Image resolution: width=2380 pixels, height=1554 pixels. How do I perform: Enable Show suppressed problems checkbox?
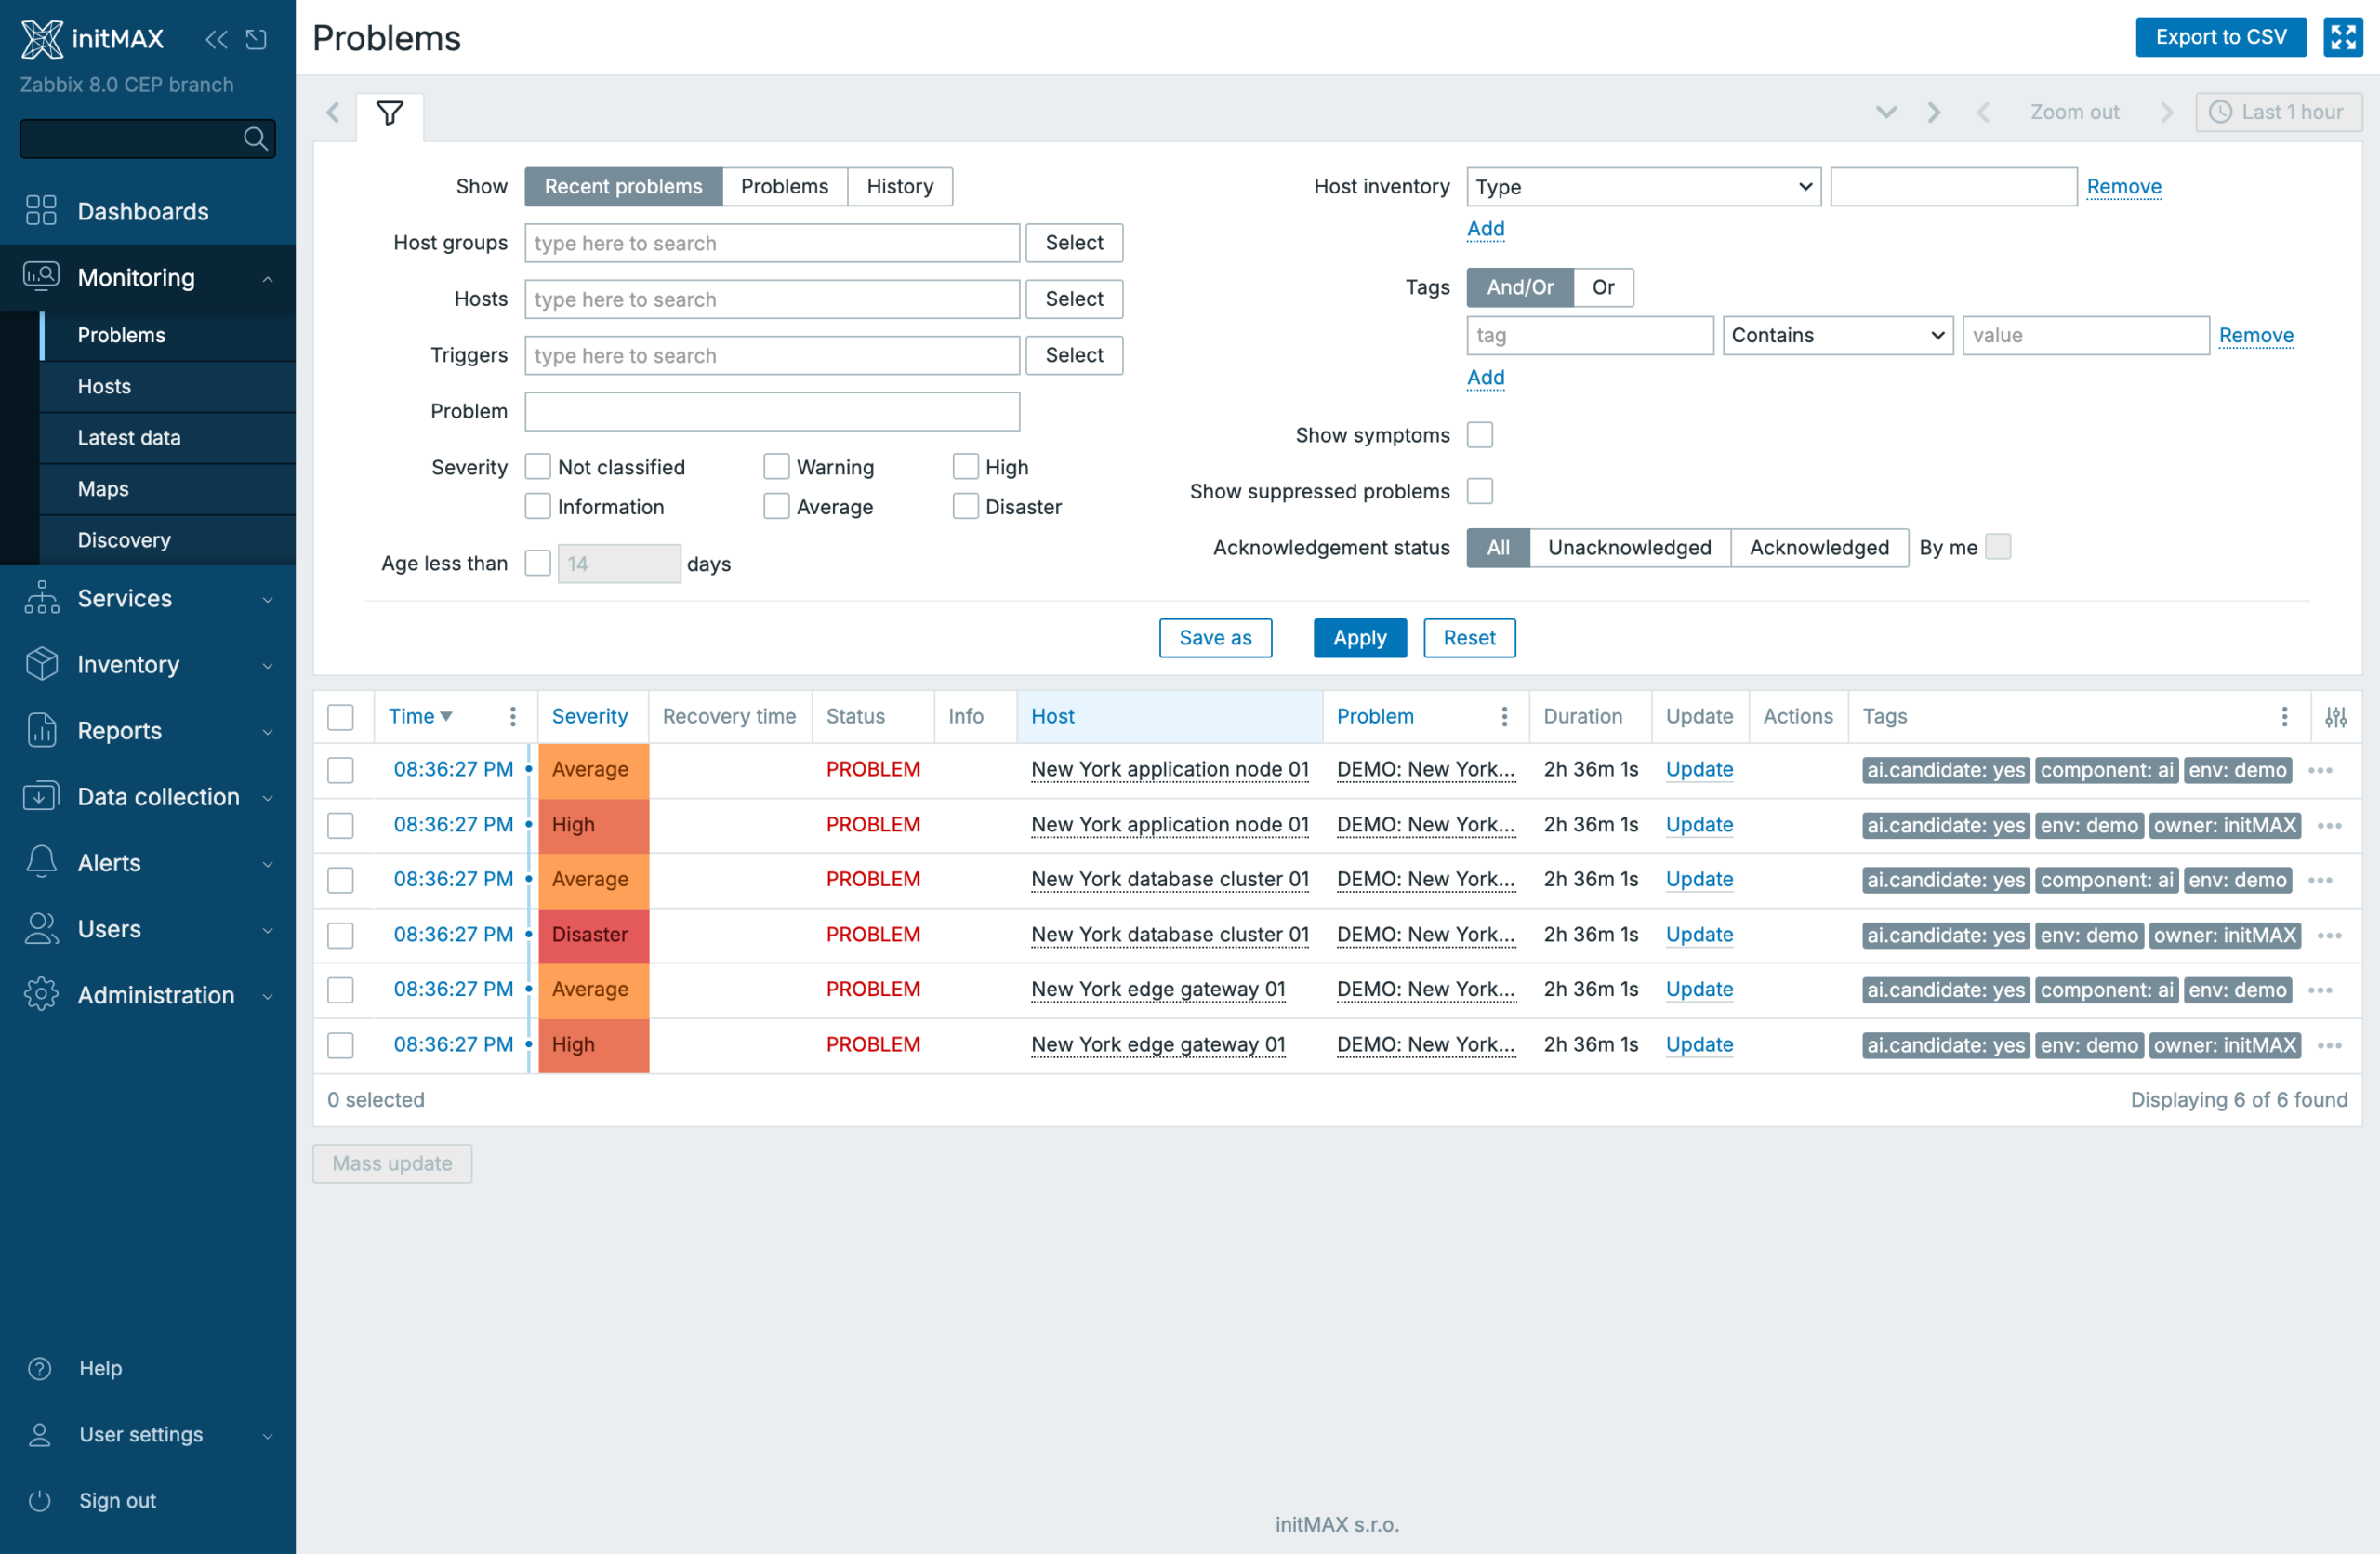pos(1479,491)
